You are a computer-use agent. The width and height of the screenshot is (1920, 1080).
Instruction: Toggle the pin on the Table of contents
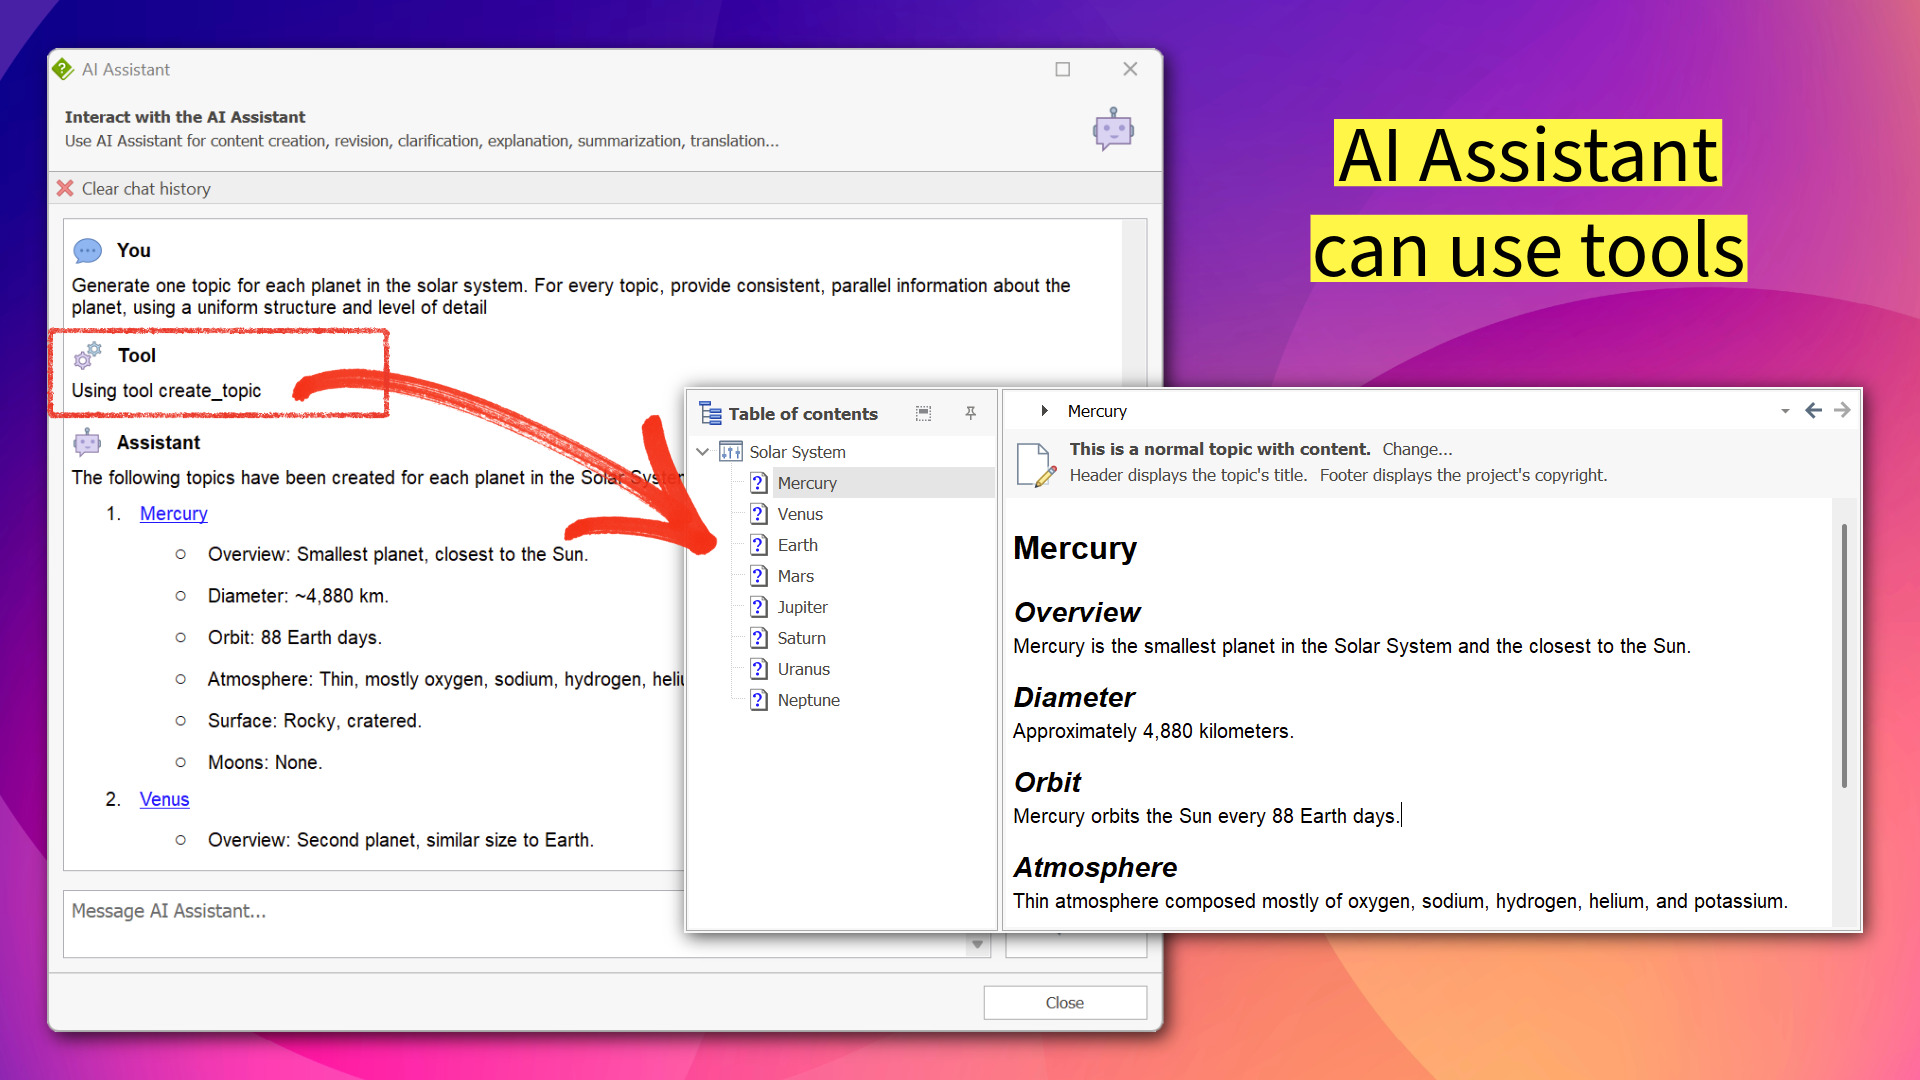pyautogui.click(x=970, y=413)
